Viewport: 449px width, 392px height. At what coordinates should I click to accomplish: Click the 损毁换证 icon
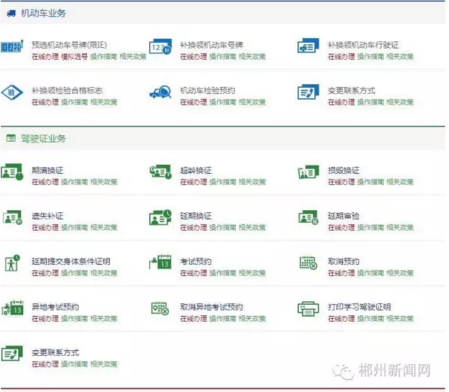point(308,172)
